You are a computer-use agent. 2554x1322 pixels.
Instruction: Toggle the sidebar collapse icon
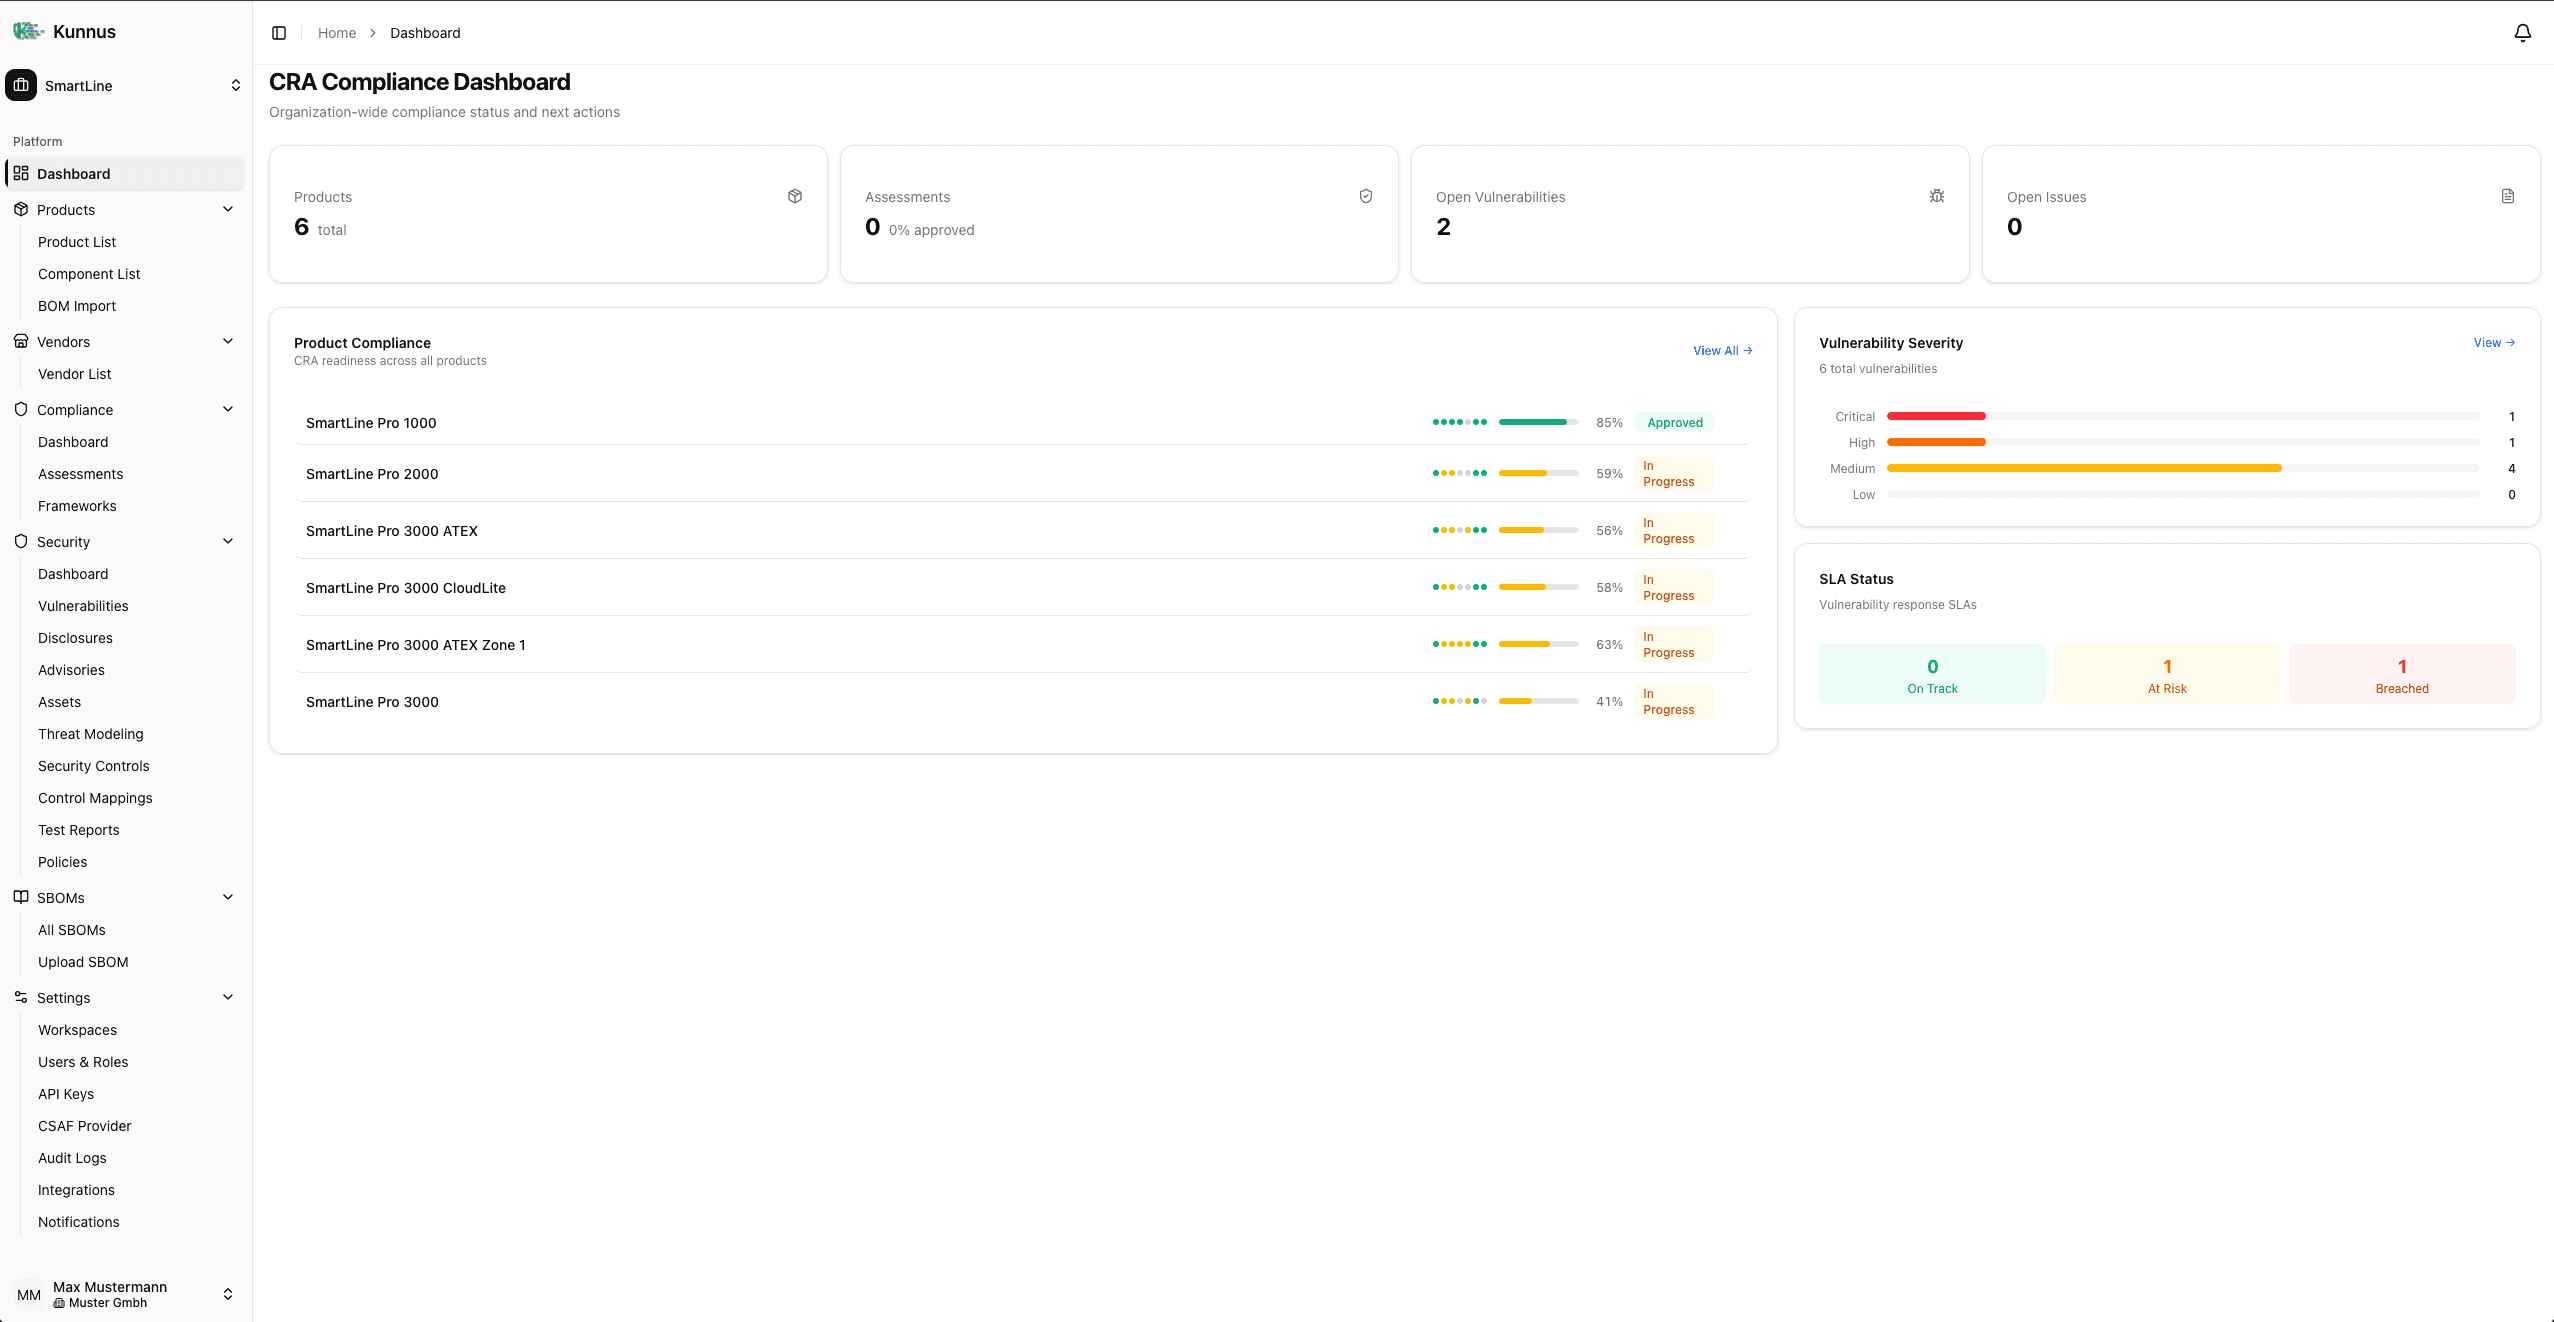click(278, 32)
